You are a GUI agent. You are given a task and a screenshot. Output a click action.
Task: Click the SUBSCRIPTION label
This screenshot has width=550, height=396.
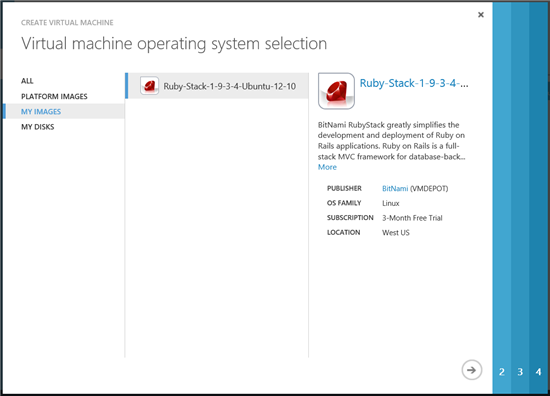pyautogui.click(x=350, y=218)
